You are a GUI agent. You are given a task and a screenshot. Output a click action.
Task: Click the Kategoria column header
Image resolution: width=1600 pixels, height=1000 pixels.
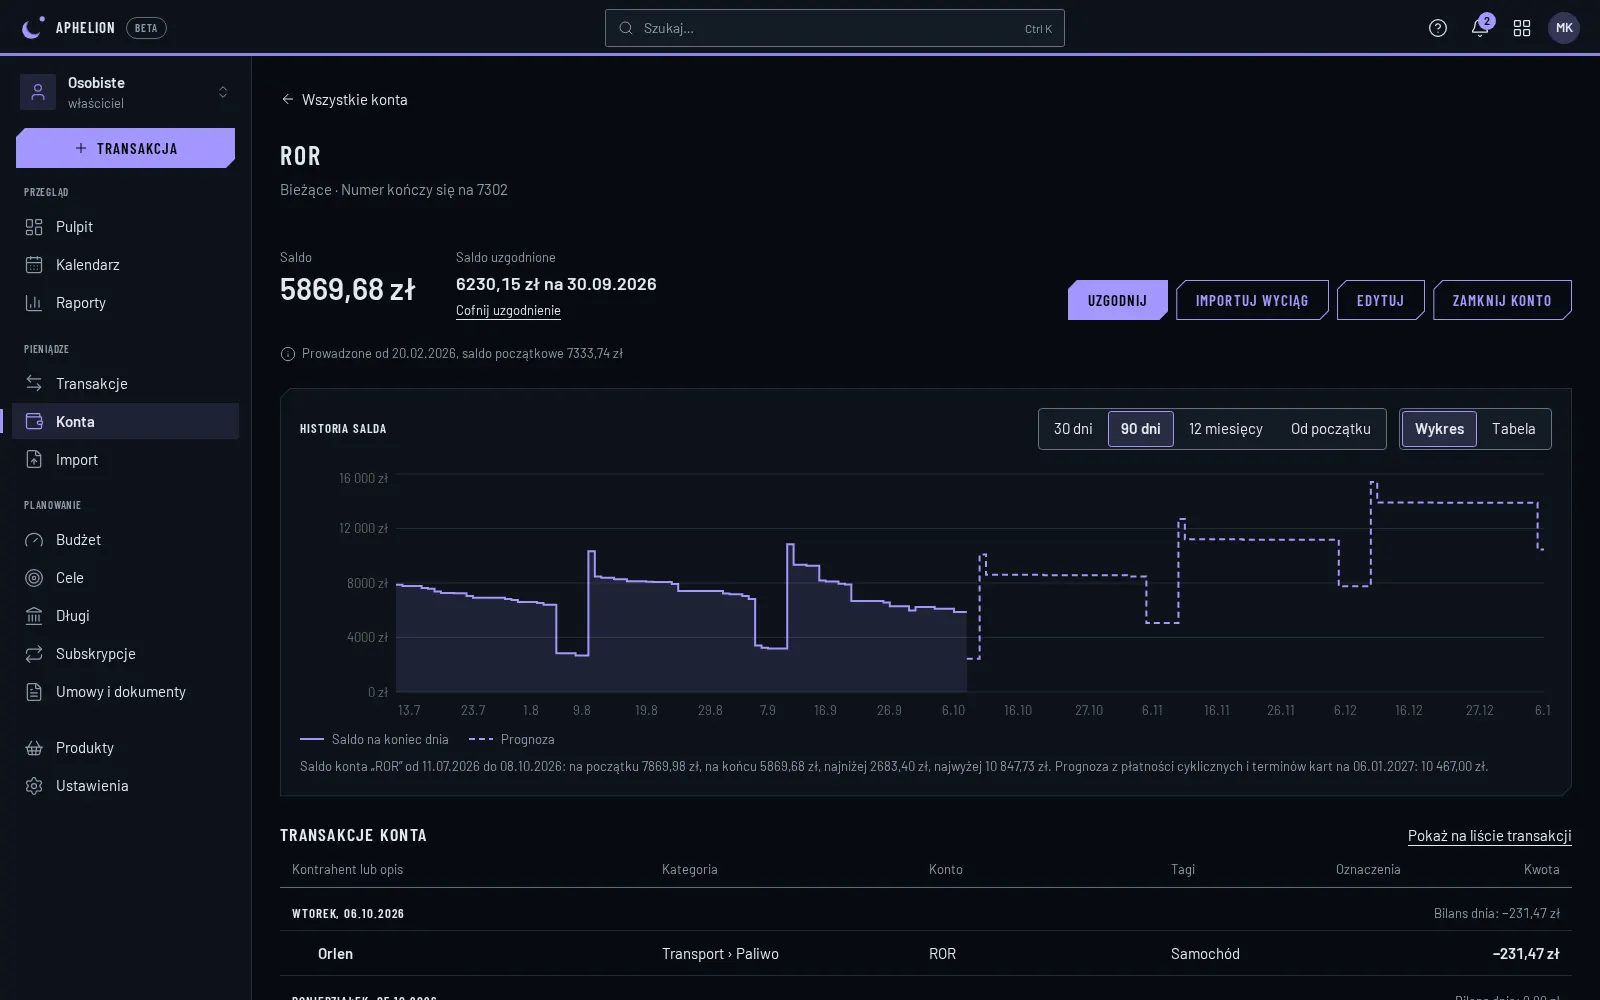coord(690,870)
